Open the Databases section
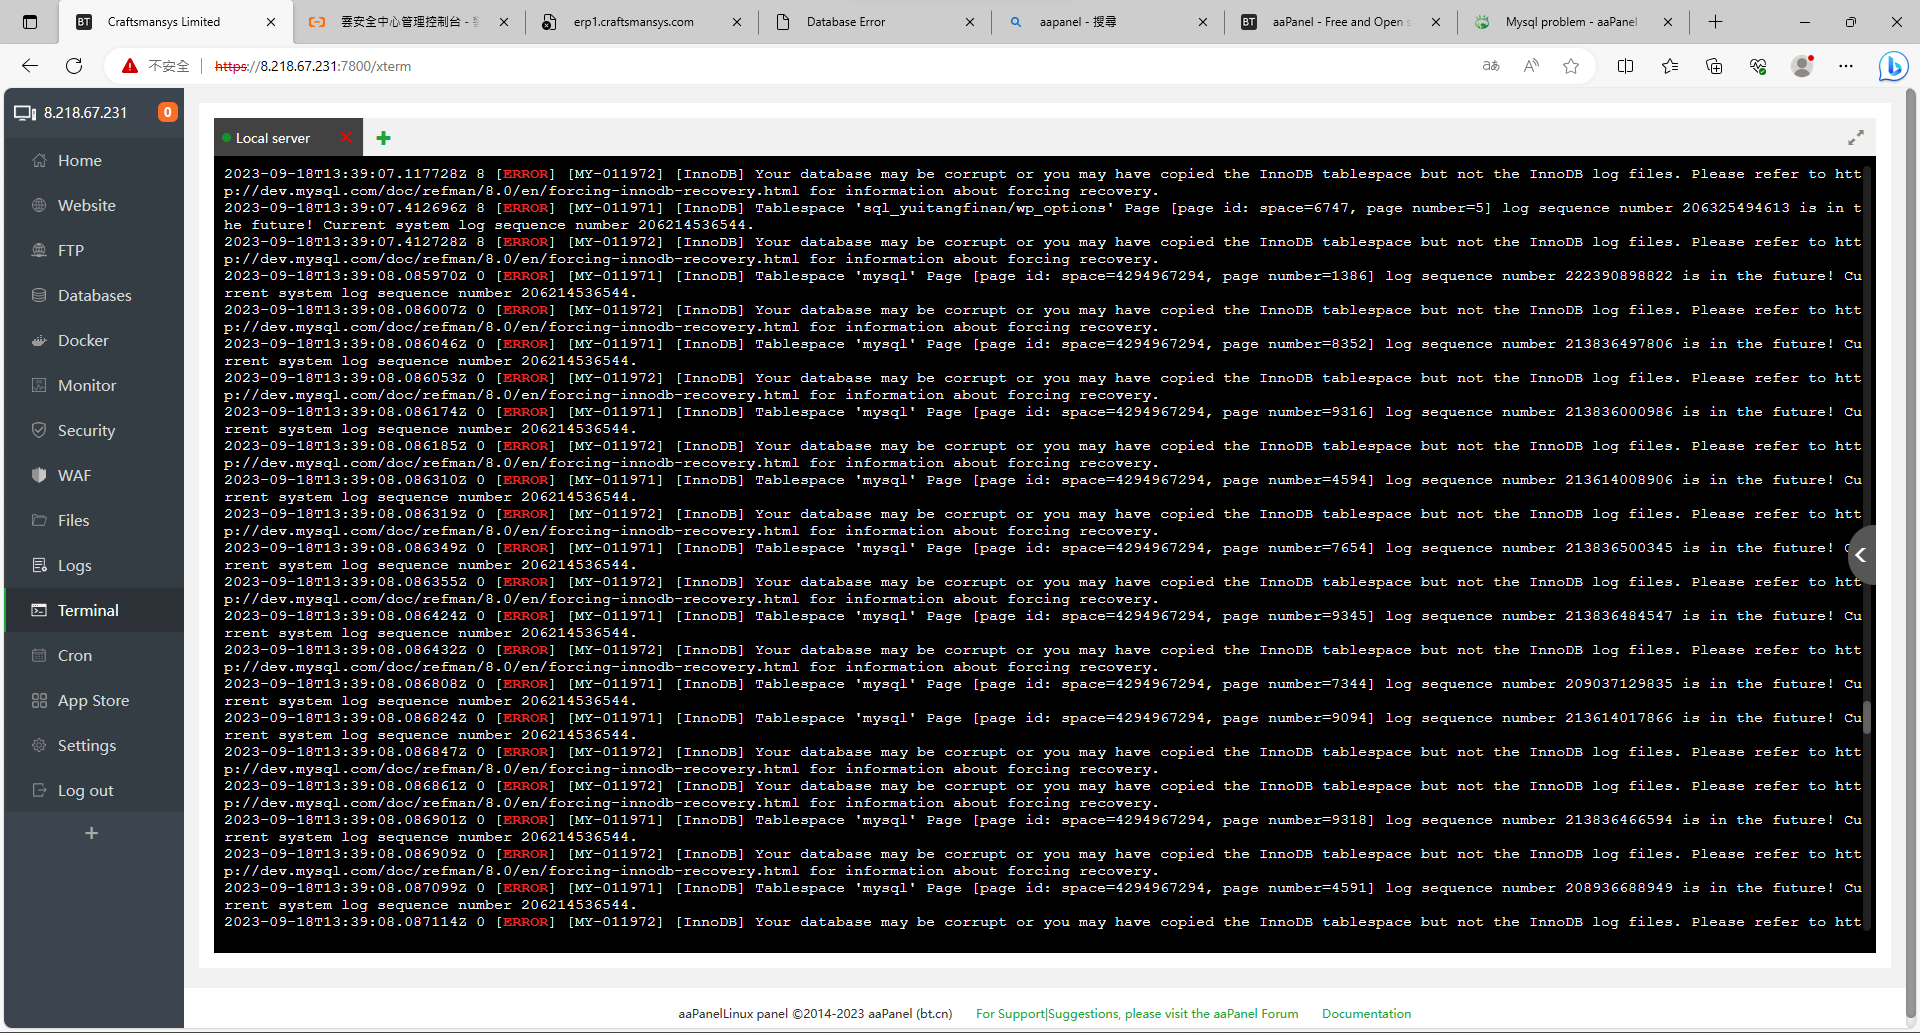 coord(95,295)
